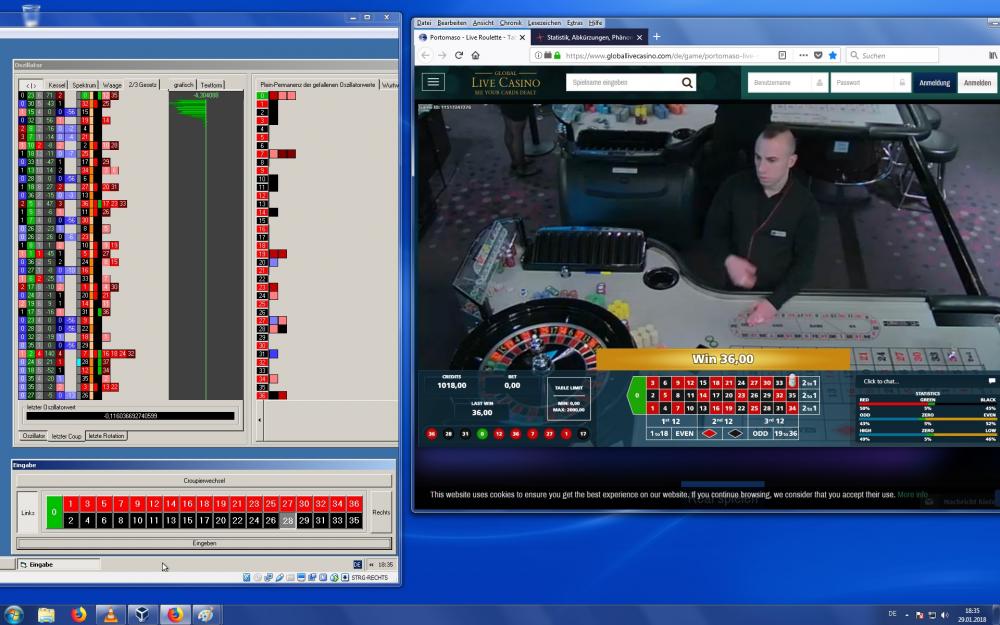Click the Eingeben button
1000x625 pixels.
(x=204, y=543)
